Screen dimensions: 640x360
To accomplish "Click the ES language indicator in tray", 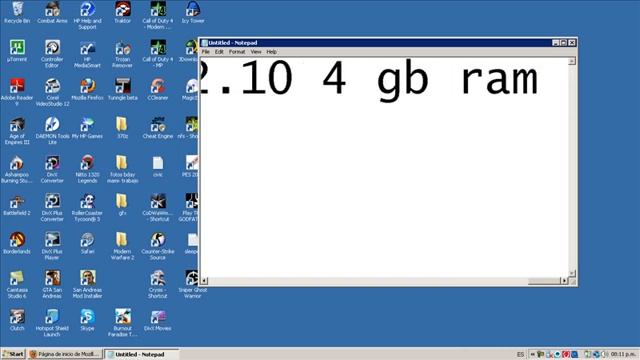I will click(520, 354).
